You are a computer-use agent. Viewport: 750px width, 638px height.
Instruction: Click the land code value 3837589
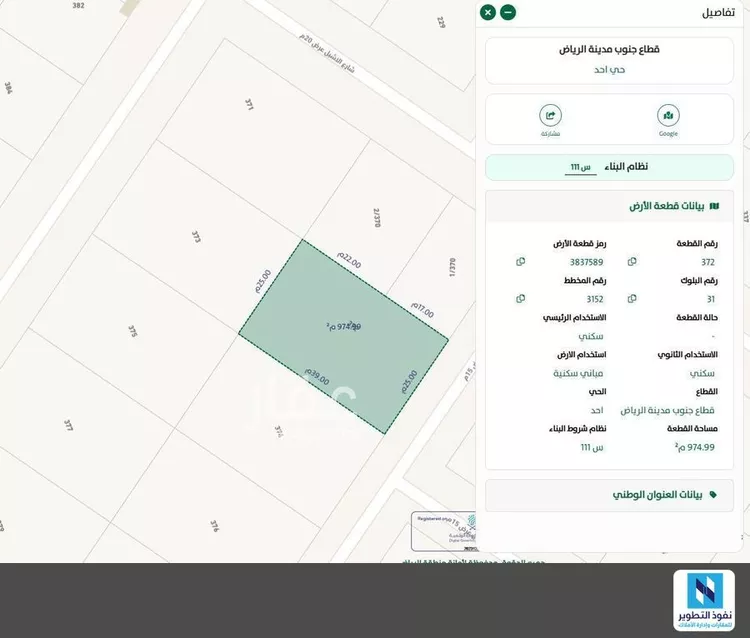point(586,262)
